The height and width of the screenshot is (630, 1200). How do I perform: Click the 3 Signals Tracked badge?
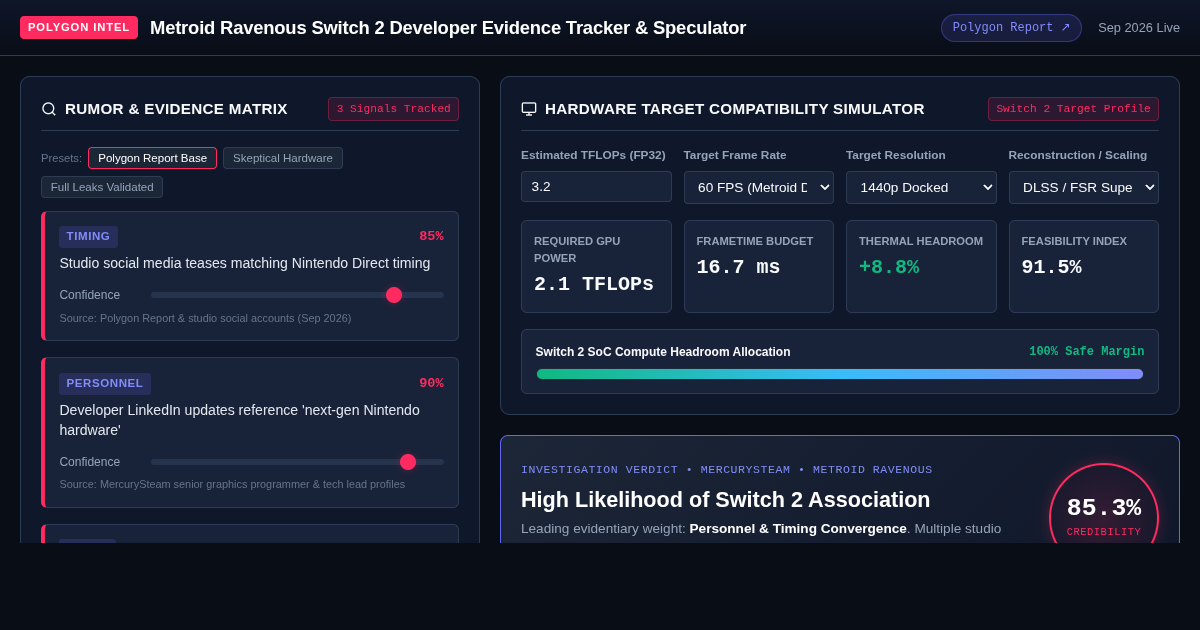pyautogui.click(x=393, y=109)
